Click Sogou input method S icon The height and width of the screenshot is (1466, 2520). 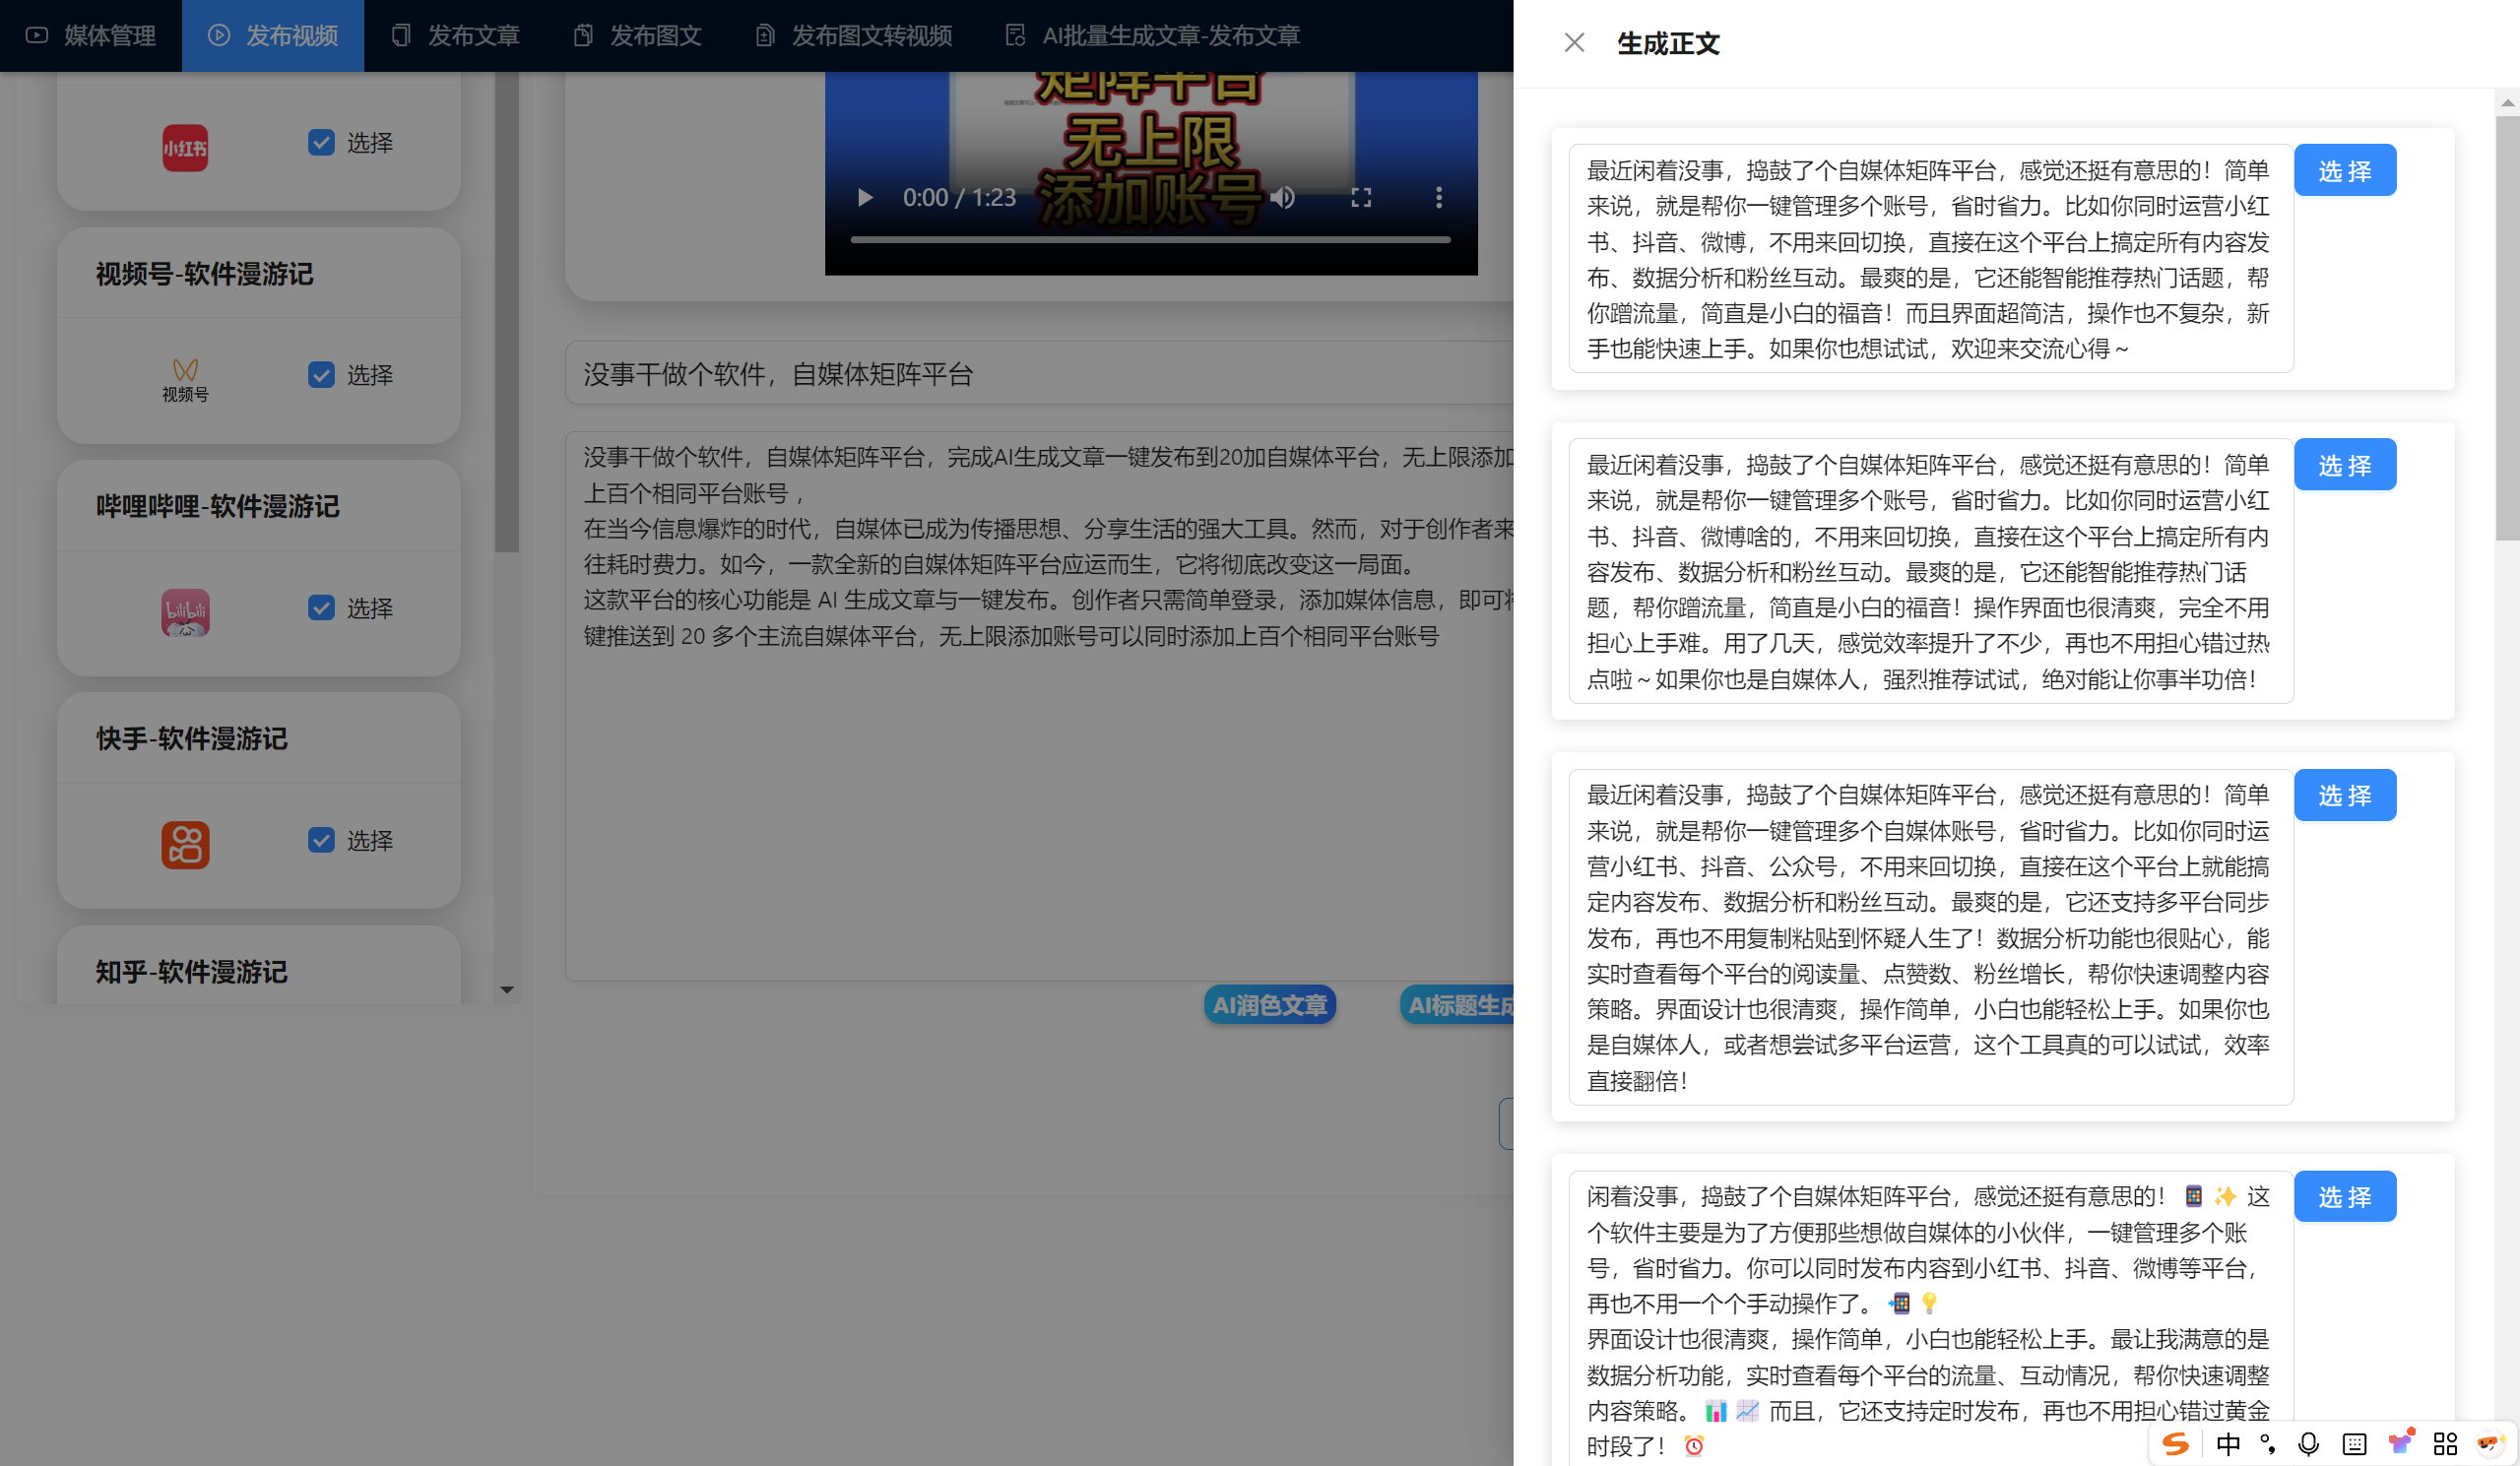coord(2176,1443)
